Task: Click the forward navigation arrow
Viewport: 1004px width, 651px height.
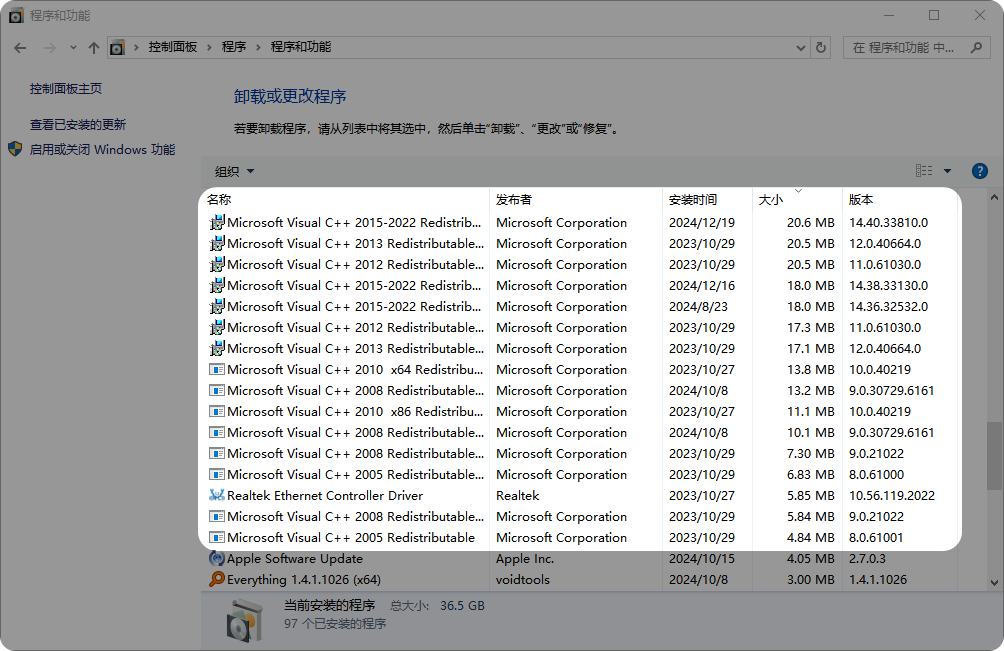Action: tap(49, 48)
